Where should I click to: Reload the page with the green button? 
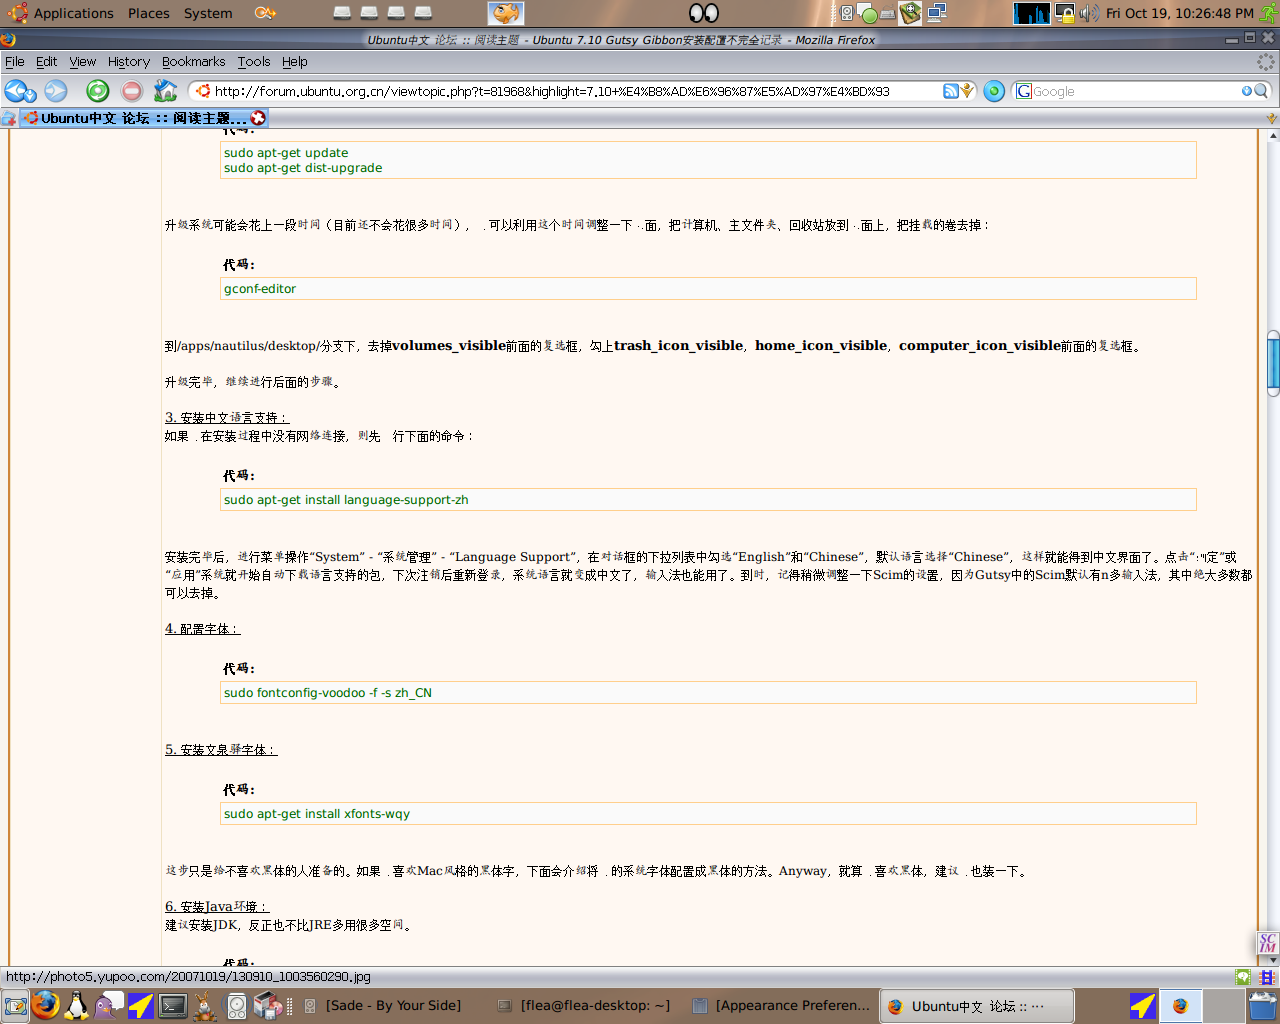coord(97,91)
